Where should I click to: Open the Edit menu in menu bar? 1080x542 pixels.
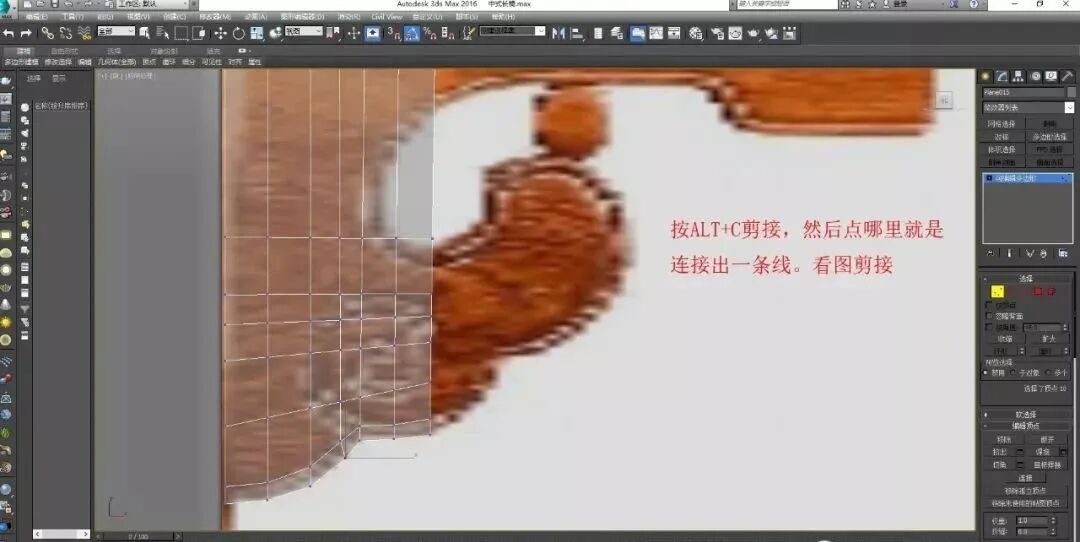pos(36,17)
